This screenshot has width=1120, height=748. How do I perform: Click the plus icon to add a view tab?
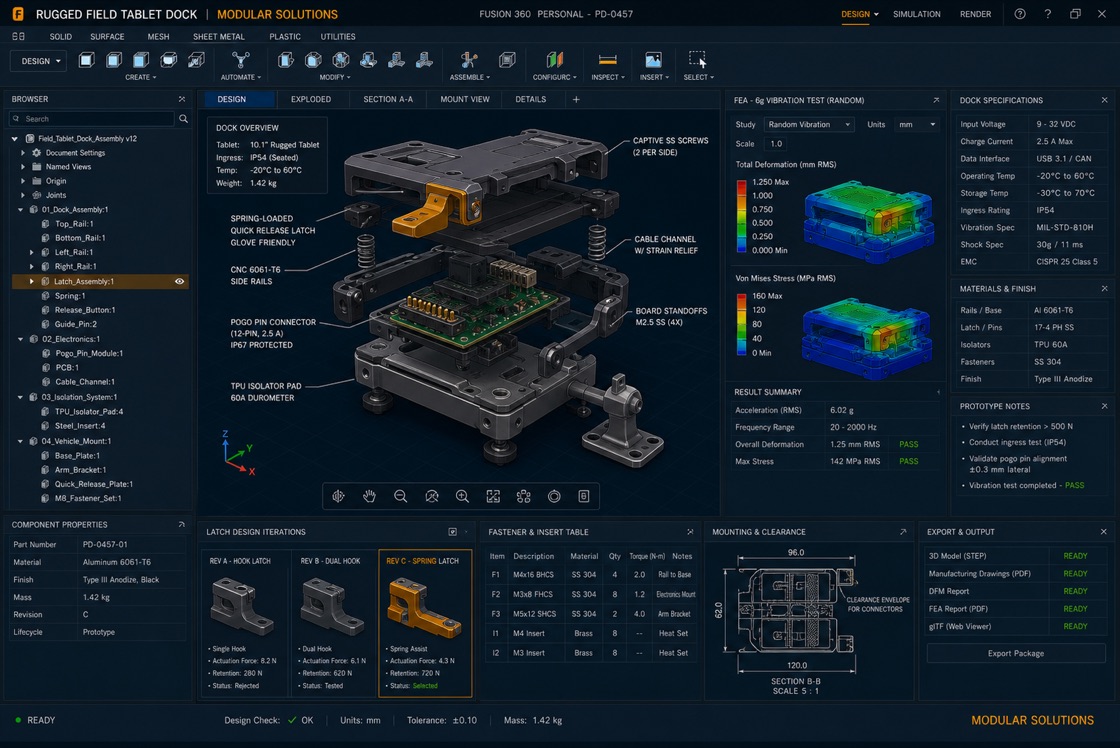(x=576, y=99)
